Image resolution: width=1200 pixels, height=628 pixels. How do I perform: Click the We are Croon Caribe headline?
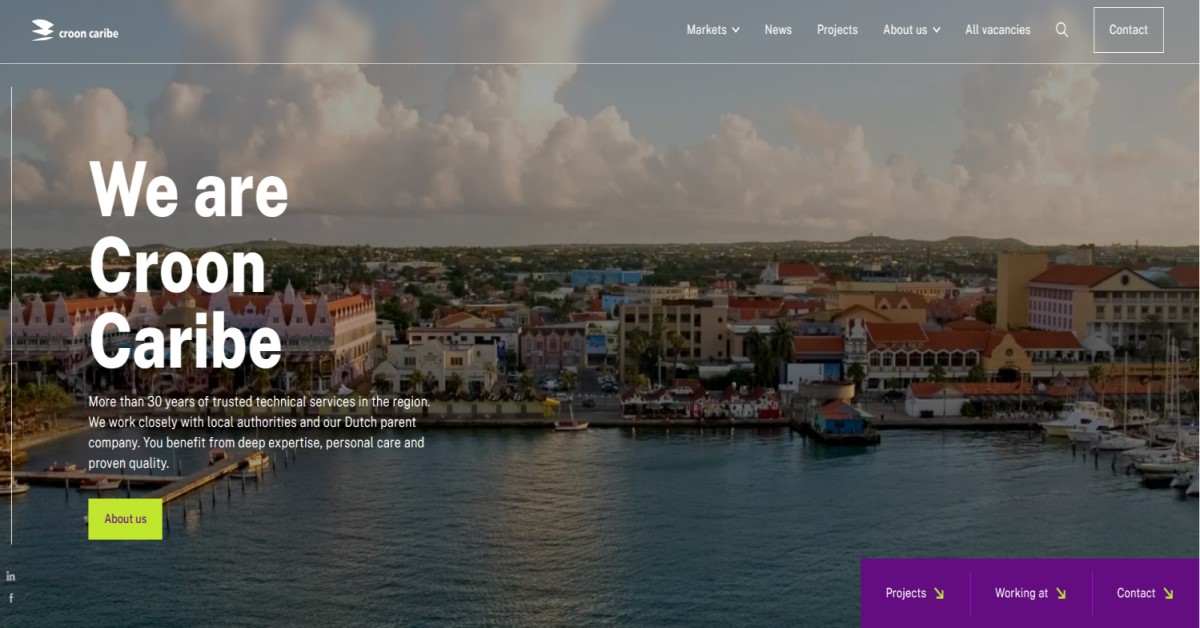pos(188,265)
